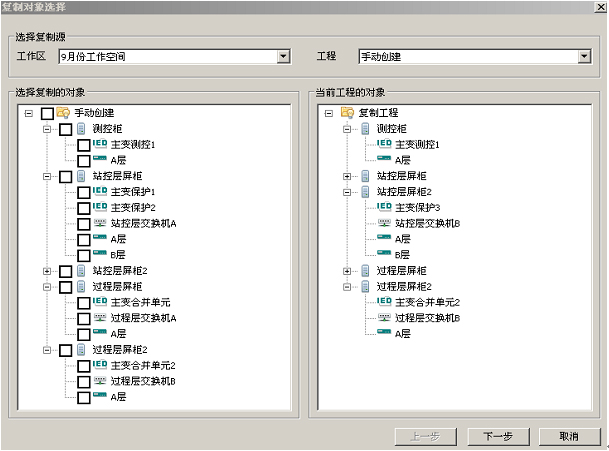
Task: Tick the checkbox for 主变保护1
Action: [x=83, y=192]
